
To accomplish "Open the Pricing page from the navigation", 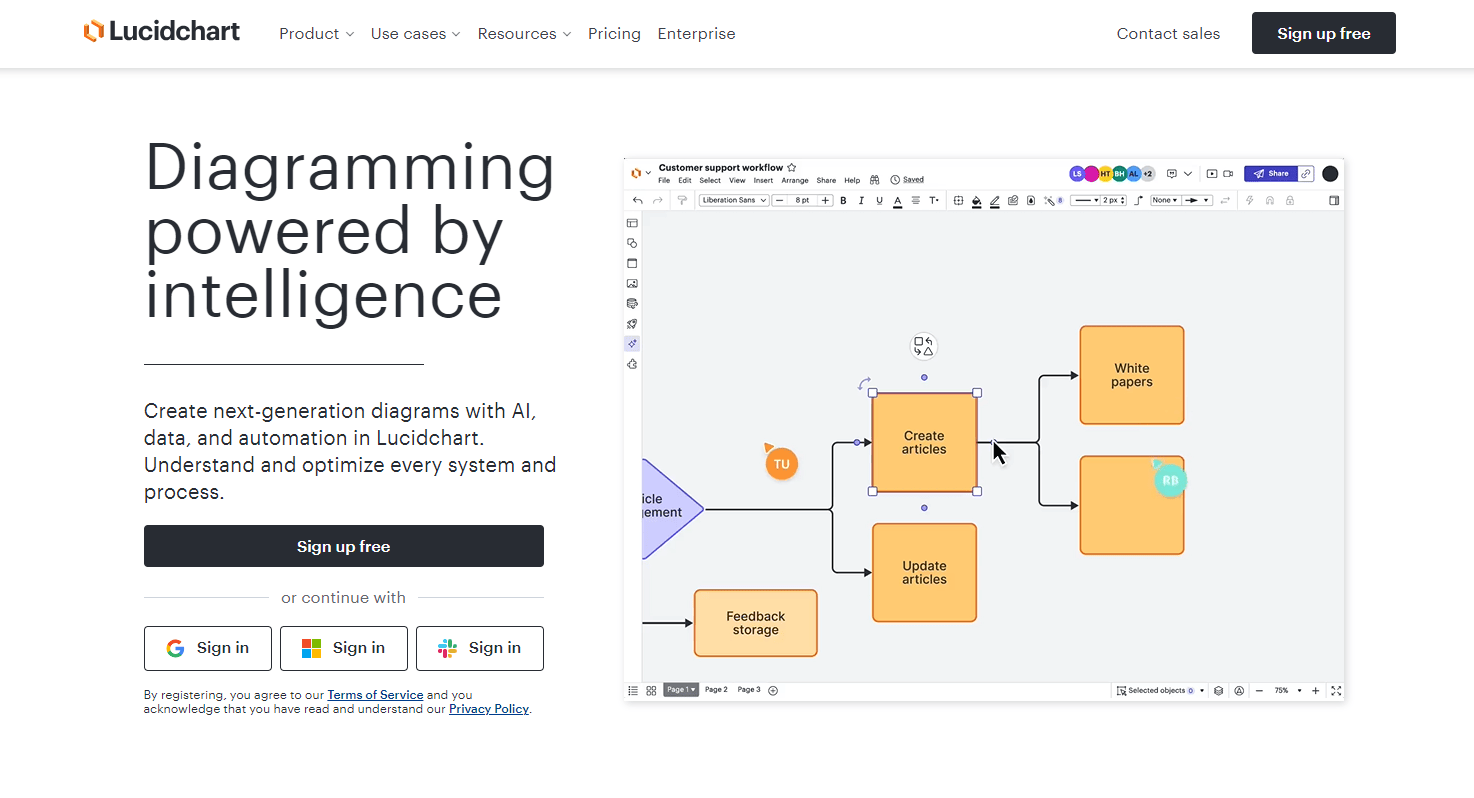I will (614, 34).
